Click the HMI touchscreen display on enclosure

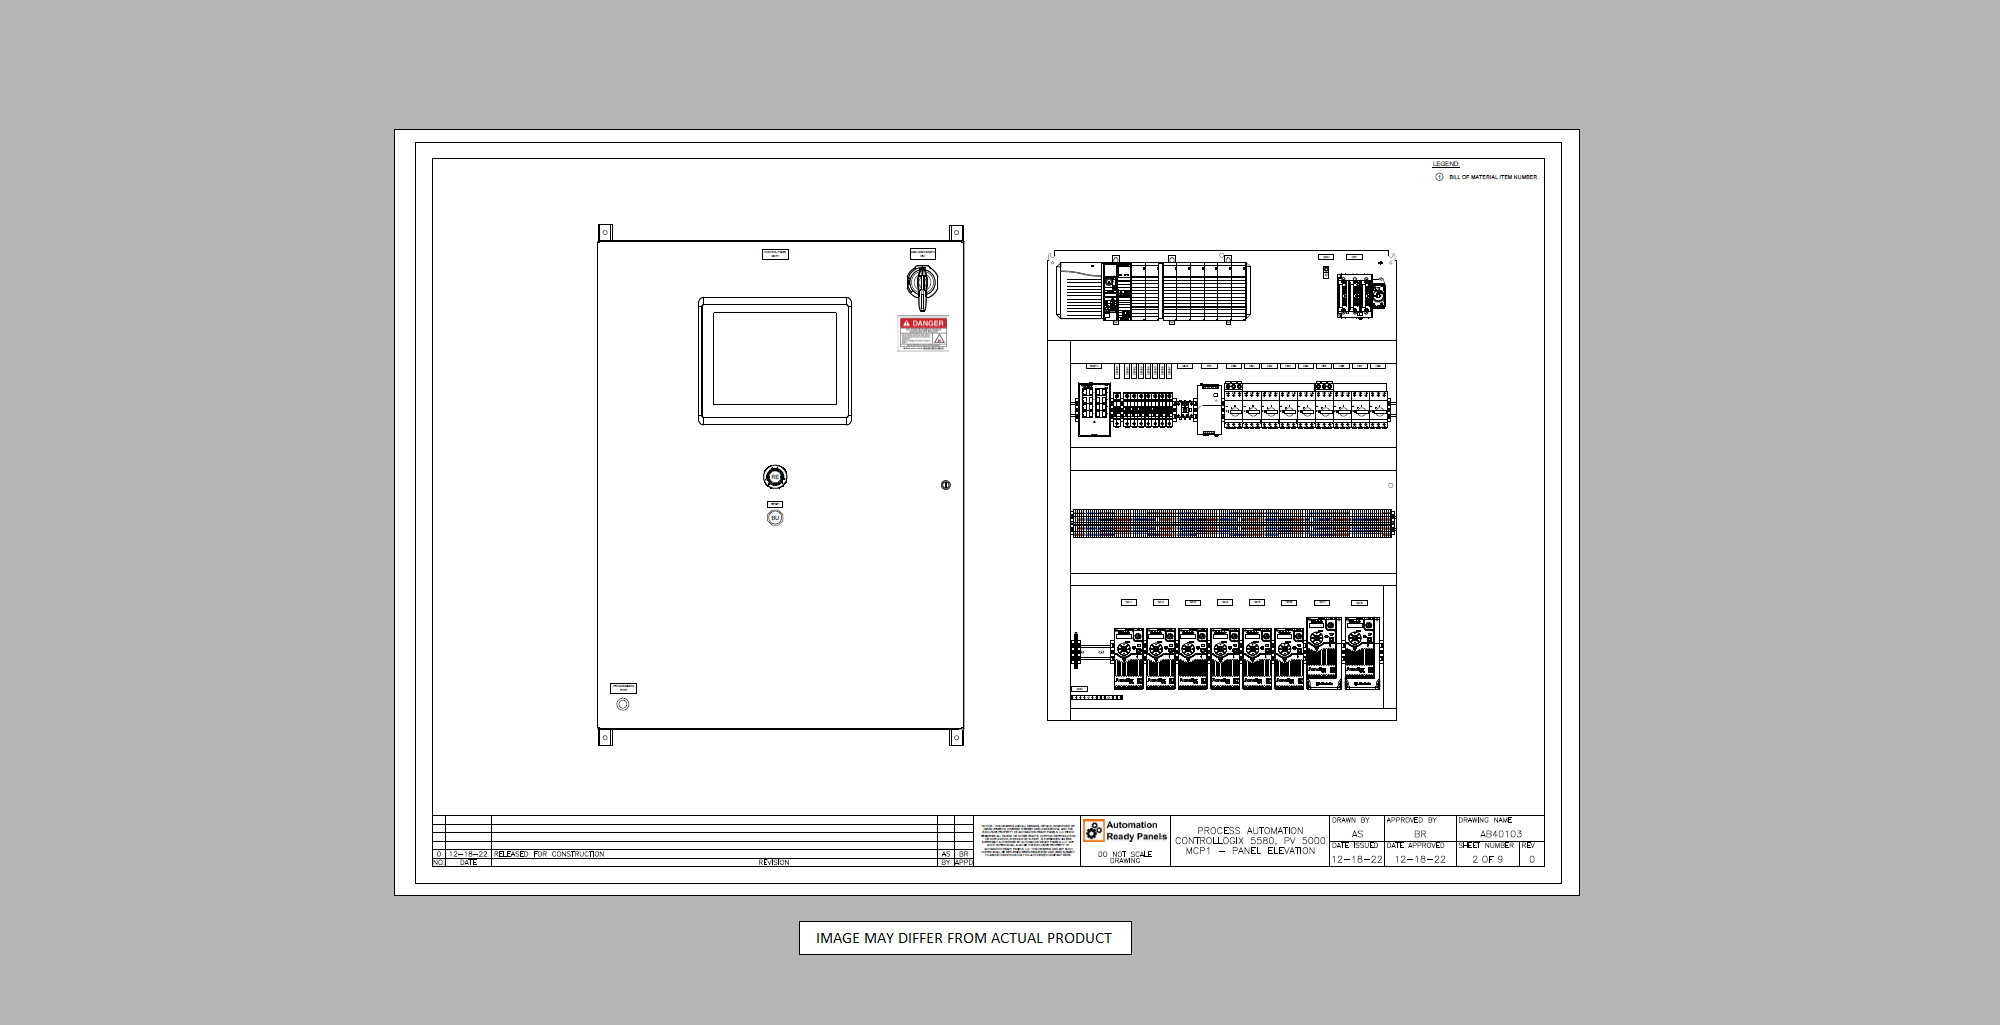(x=775, y=360)
